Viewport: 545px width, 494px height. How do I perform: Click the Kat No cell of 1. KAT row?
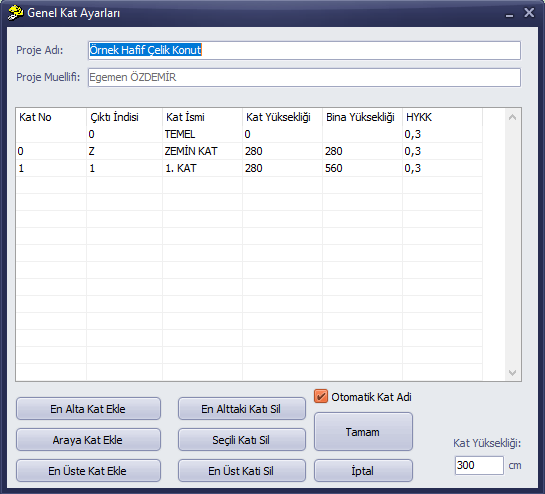[x=51, y=168]
